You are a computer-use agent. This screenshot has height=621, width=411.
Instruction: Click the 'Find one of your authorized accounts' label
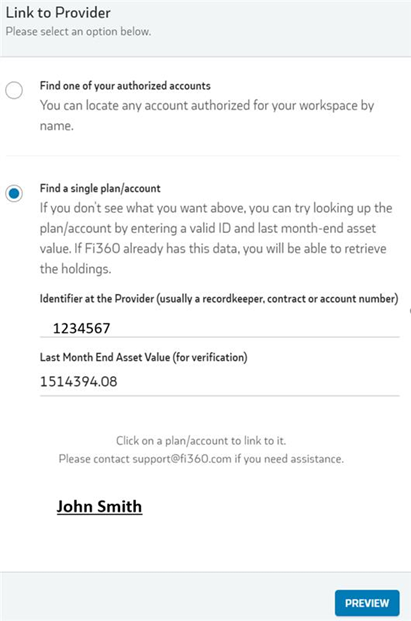[125, 86]
